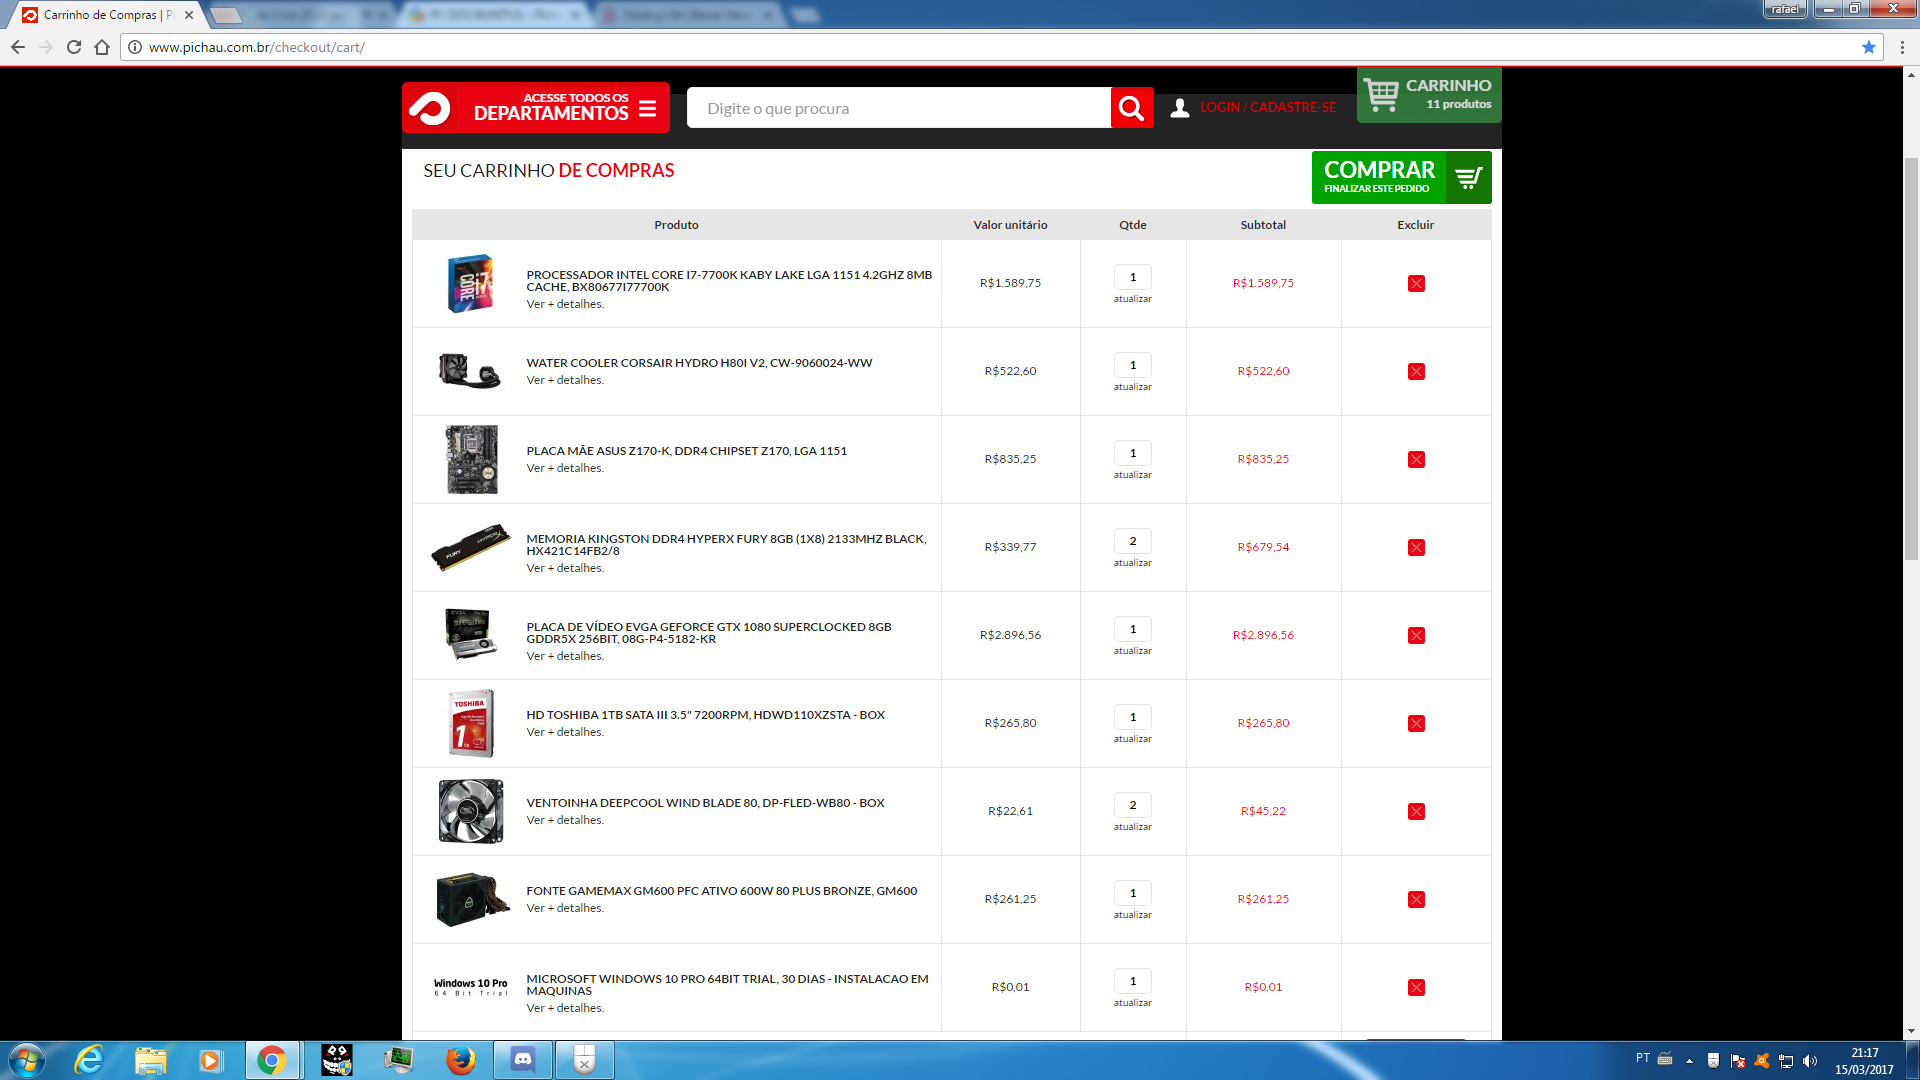
Task: Click the browser address bar URL
Action: tap(256, 47)
